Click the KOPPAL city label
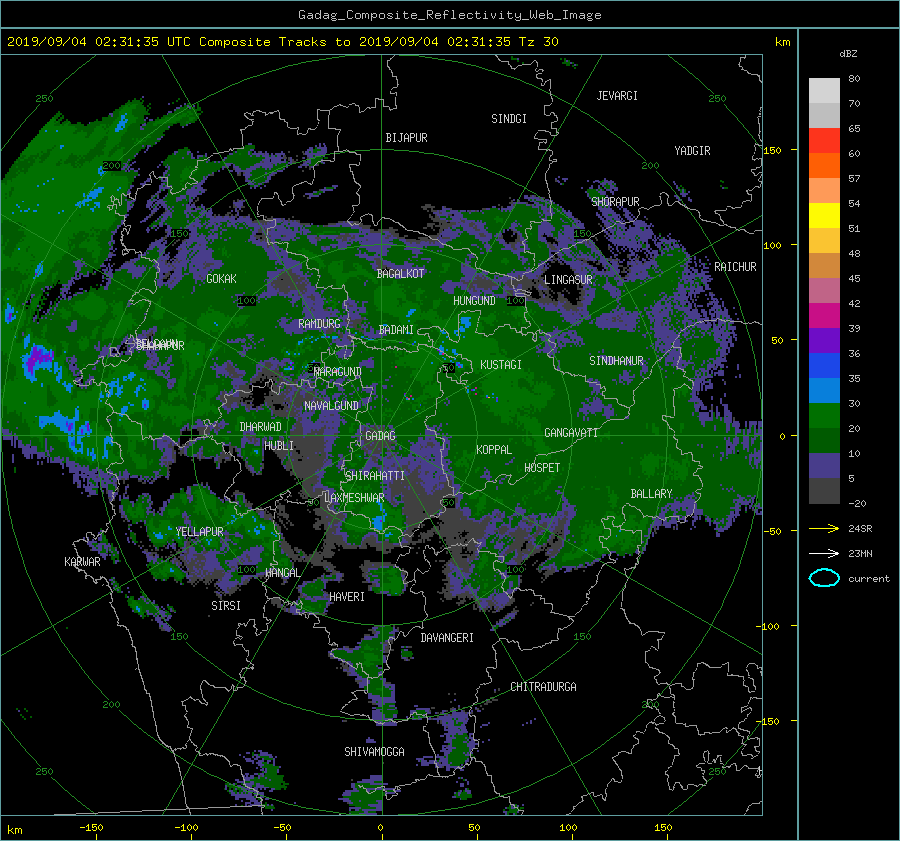The height and width of the screenshot is (841, 900). tap(494, 450)
